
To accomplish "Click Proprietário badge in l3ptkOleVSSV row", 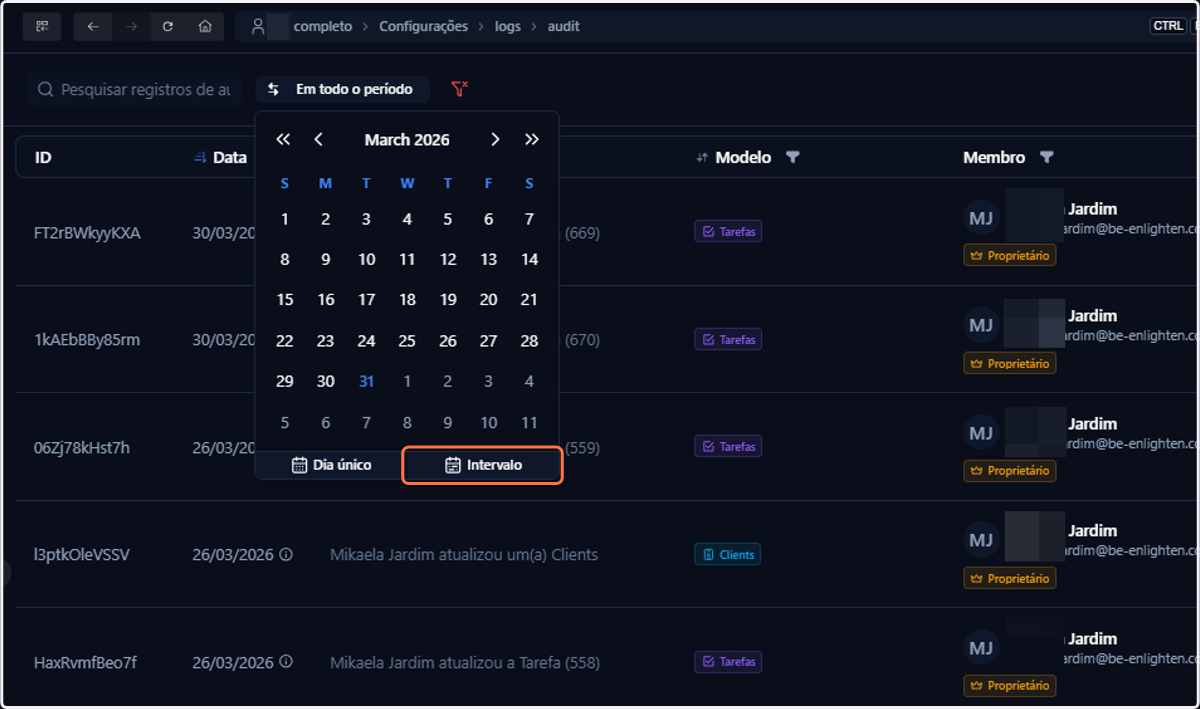I will (1010, 579).
